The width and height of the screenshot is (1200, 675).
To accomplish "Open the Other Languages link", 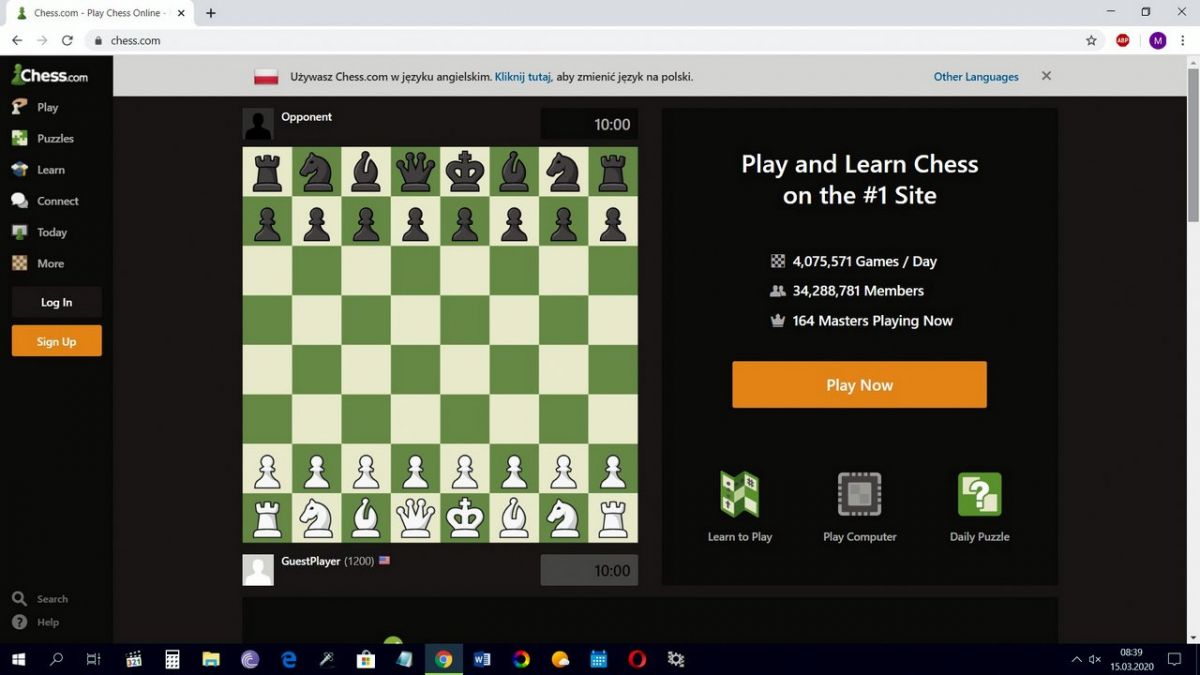I will pos(976,77).
